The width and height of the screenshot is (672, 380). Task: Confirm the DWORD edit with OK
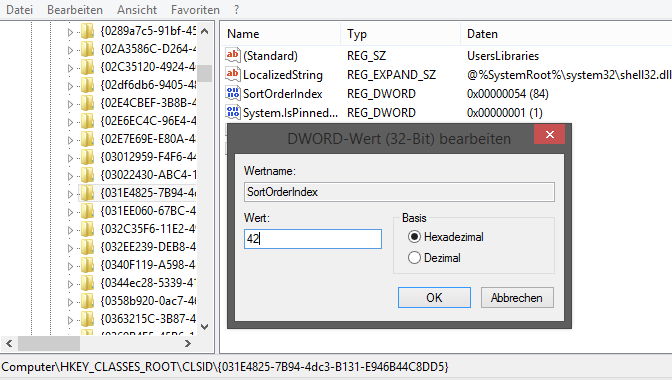434,297
